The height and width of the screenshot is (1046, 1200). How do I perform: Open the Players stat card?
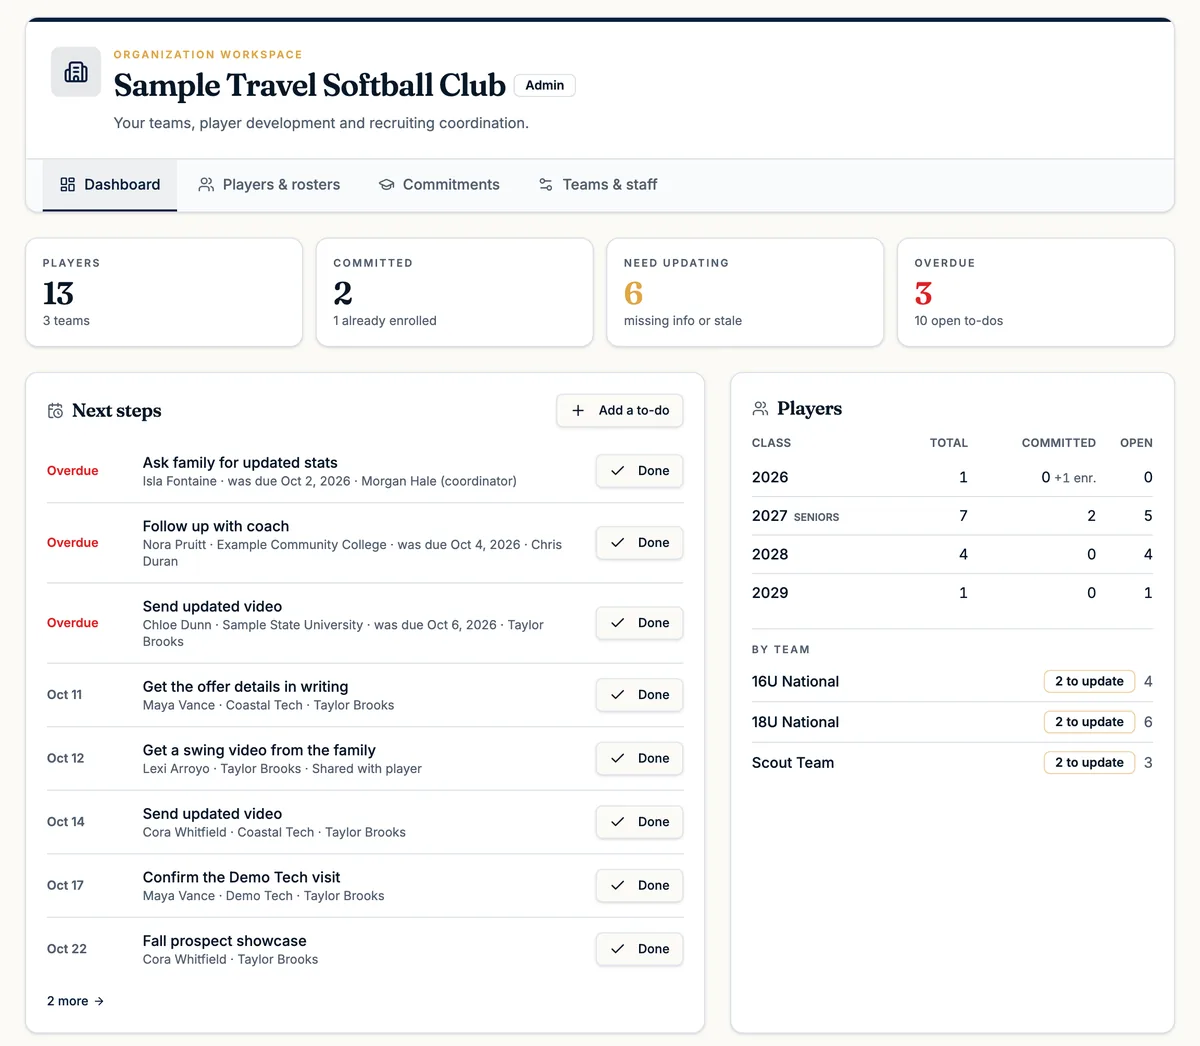pyautogui.click(x=164, y=292)
